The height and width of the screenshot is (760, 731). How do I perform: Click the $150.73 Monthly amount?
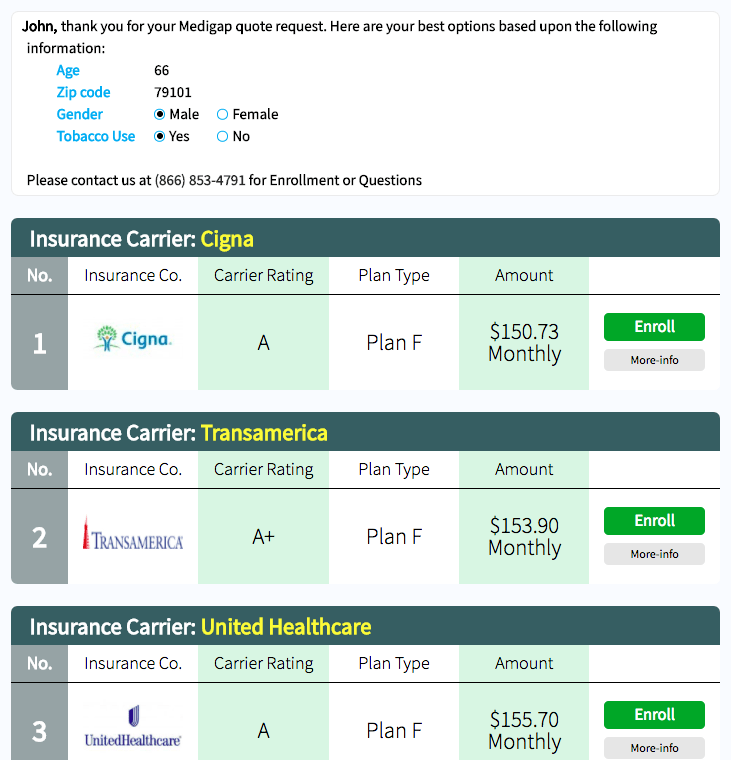click(x=524, y=343)
